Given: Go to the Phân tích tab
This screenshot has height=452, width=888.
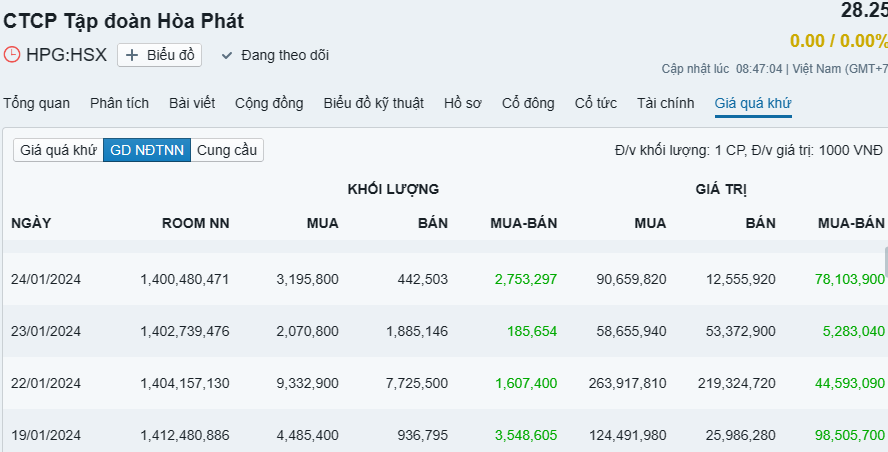Looking at the screenshot, I should pos(119,103).
